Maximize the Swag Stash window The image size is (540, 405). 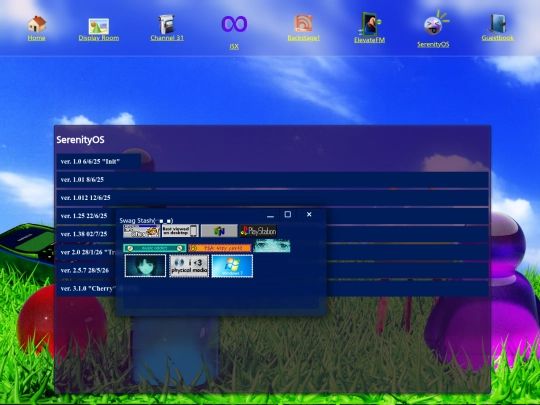pyautogui.click(x=288, y=215)
